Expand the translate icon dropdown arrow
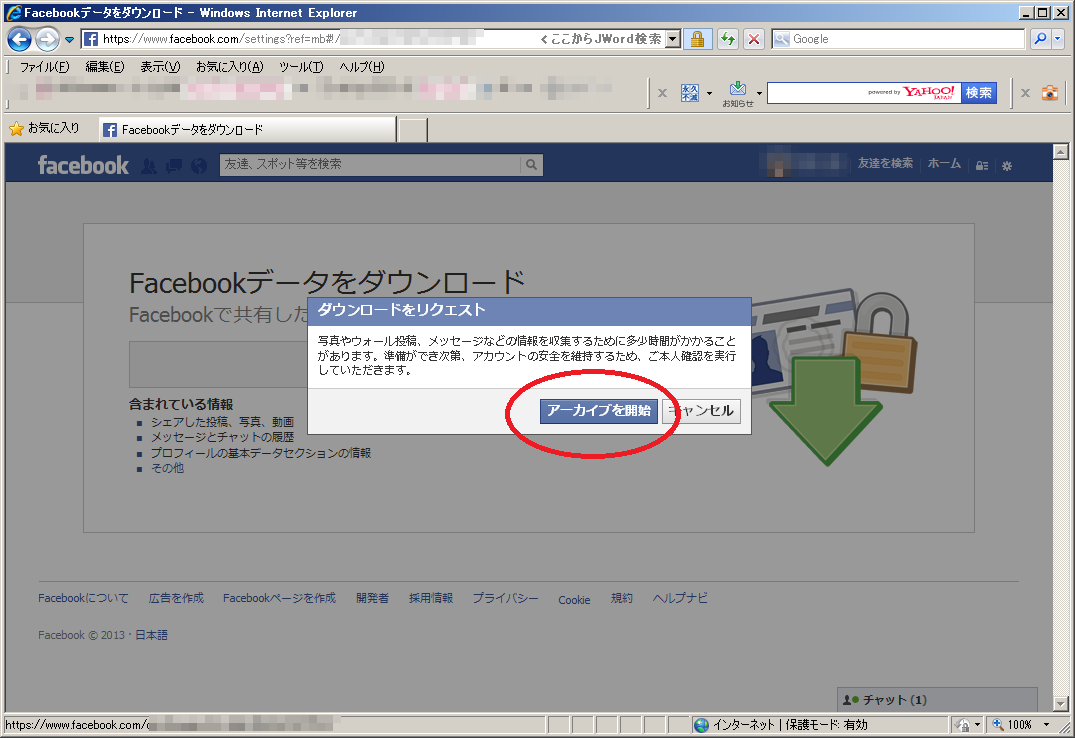 [710, 93]
